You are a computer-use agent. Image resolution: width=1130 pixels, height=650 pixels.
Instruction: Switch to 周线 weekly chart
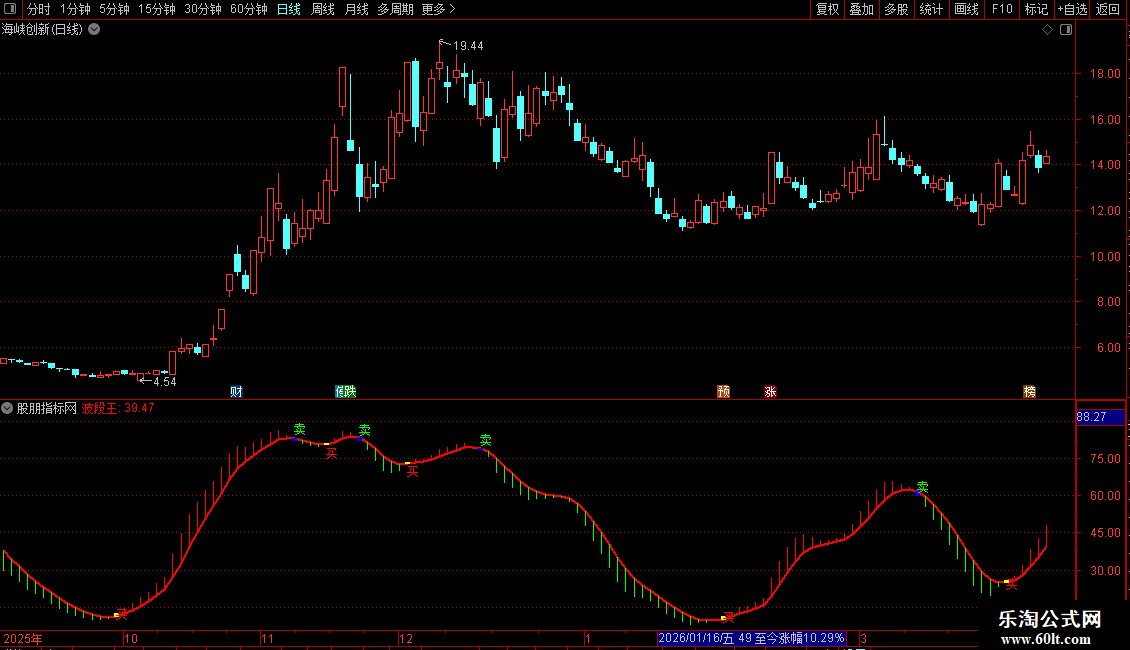(322, 9)
